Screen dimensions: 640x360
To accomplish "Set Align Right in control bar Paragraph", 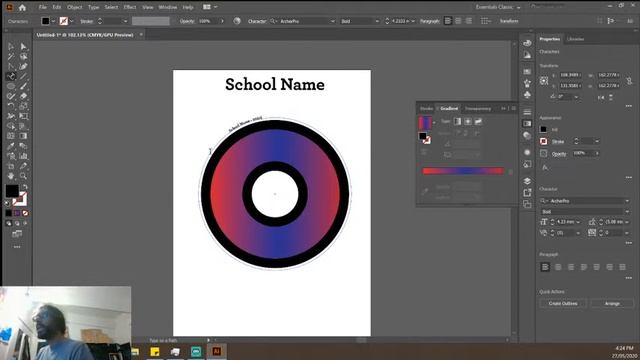I will click(469, 21).
